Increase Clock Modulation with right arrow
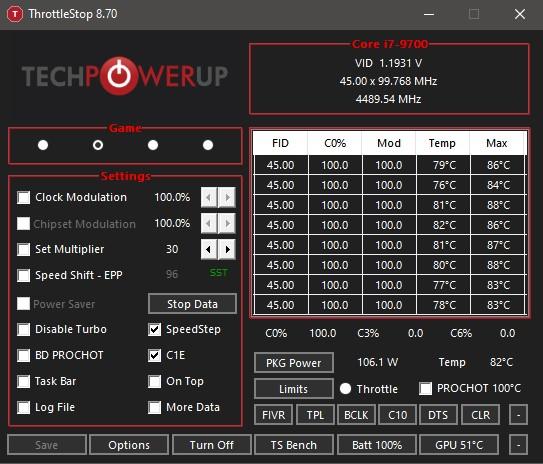Image resolution: width=543 pixels, height=464 pixels. 227,197
